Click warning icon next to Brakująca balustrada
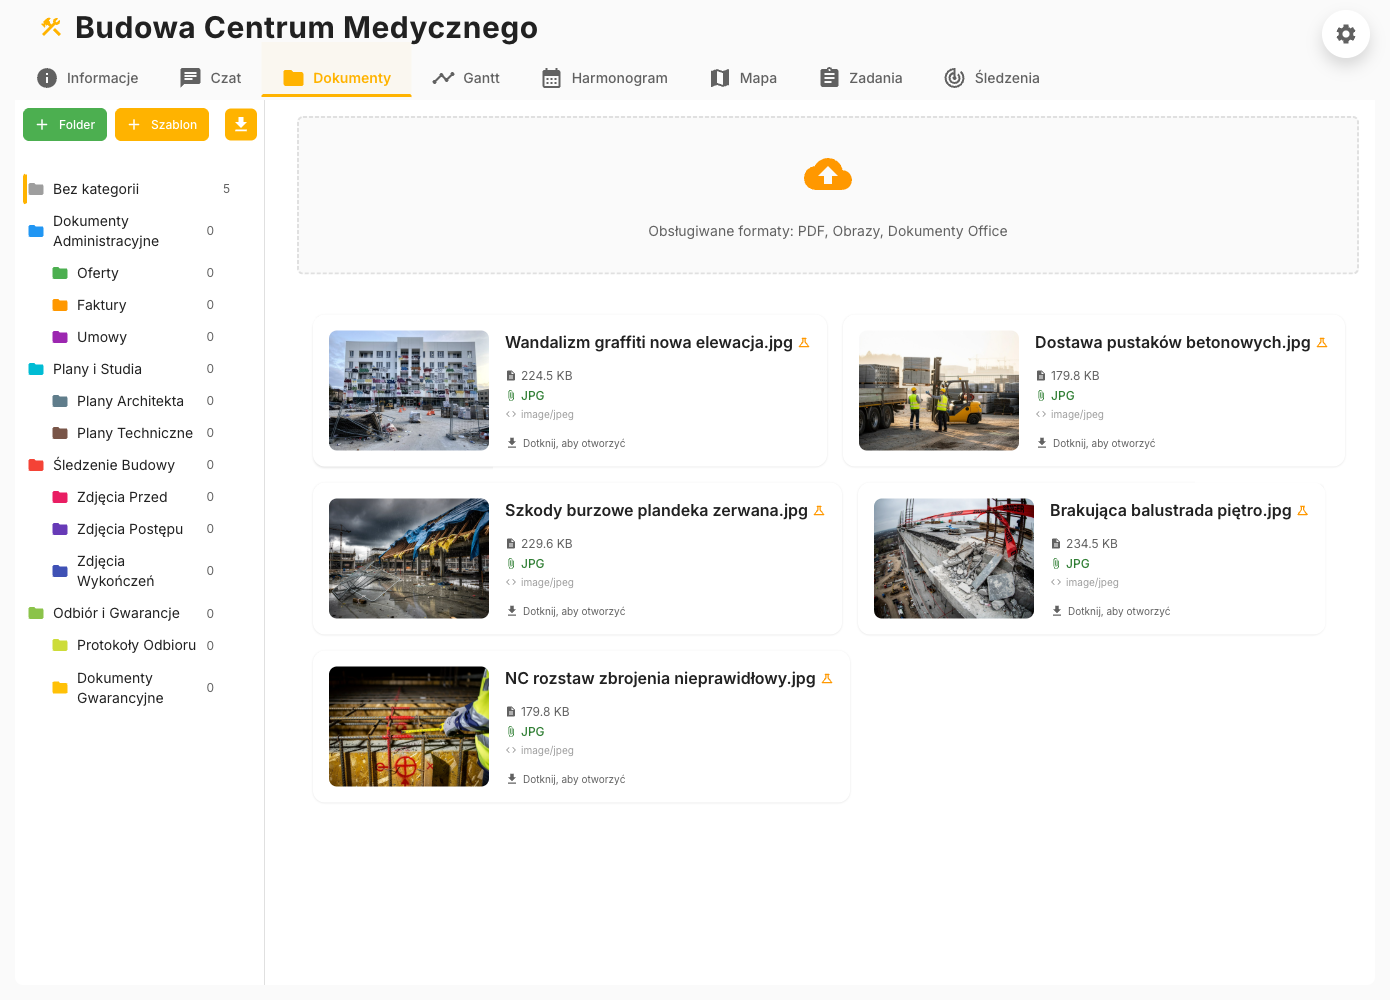 (x=1303, y=511)
